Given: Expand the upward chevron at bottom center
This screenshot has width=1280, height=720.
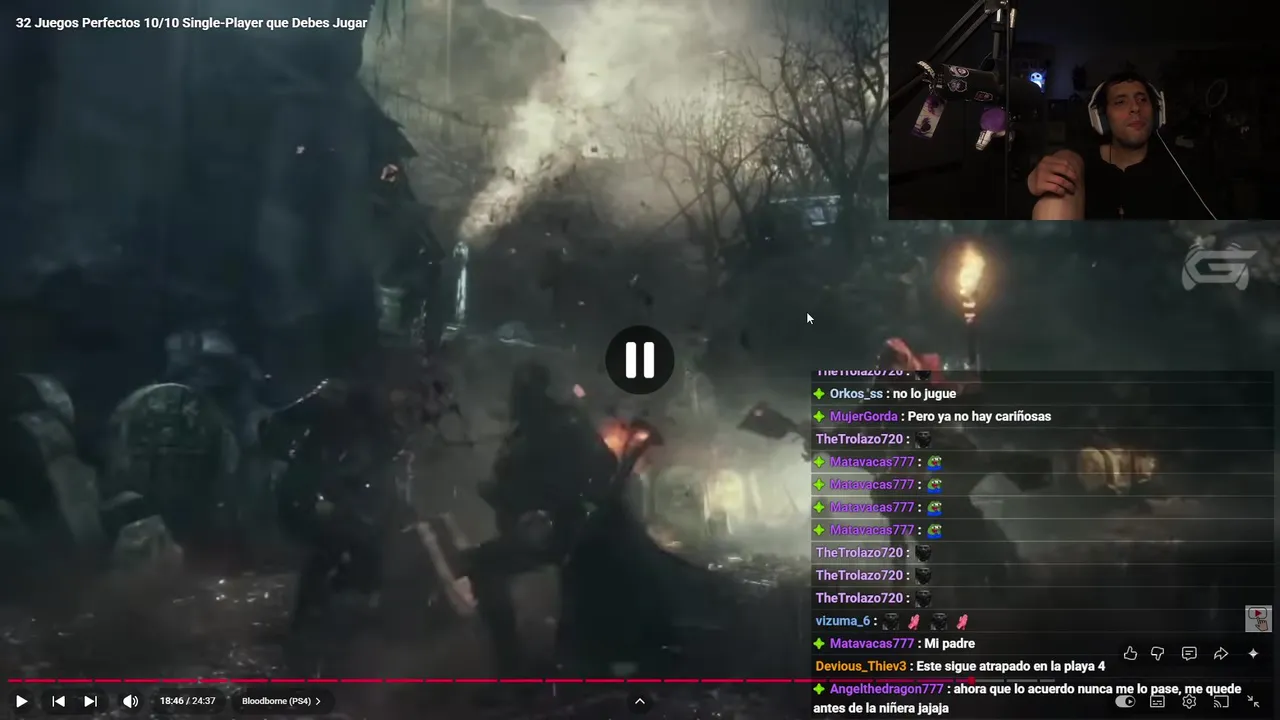Looking at the screenshot, I should pyautogui.click(x=640, y=701).
